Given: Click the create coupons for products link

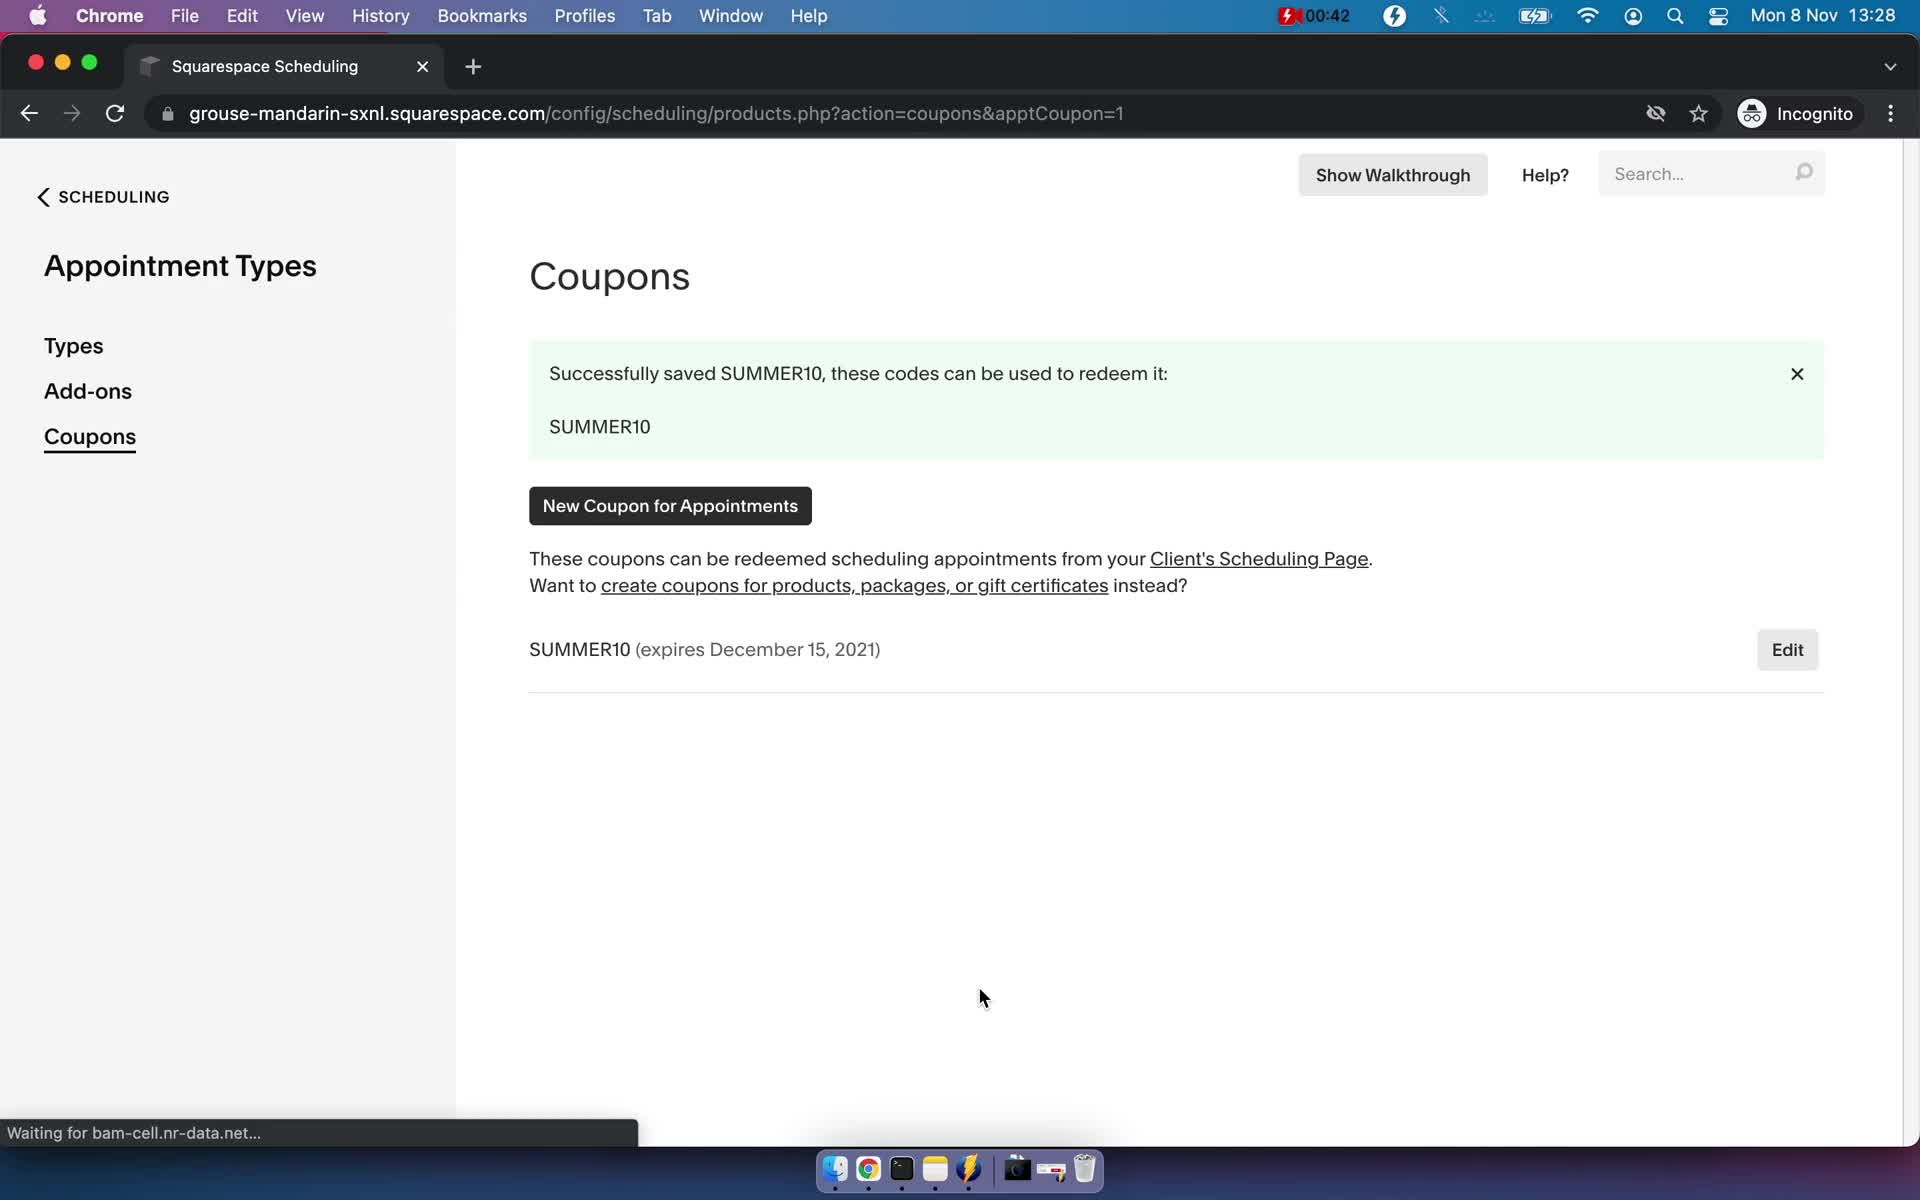Looking at the screenshot, I should pos(854,585).
